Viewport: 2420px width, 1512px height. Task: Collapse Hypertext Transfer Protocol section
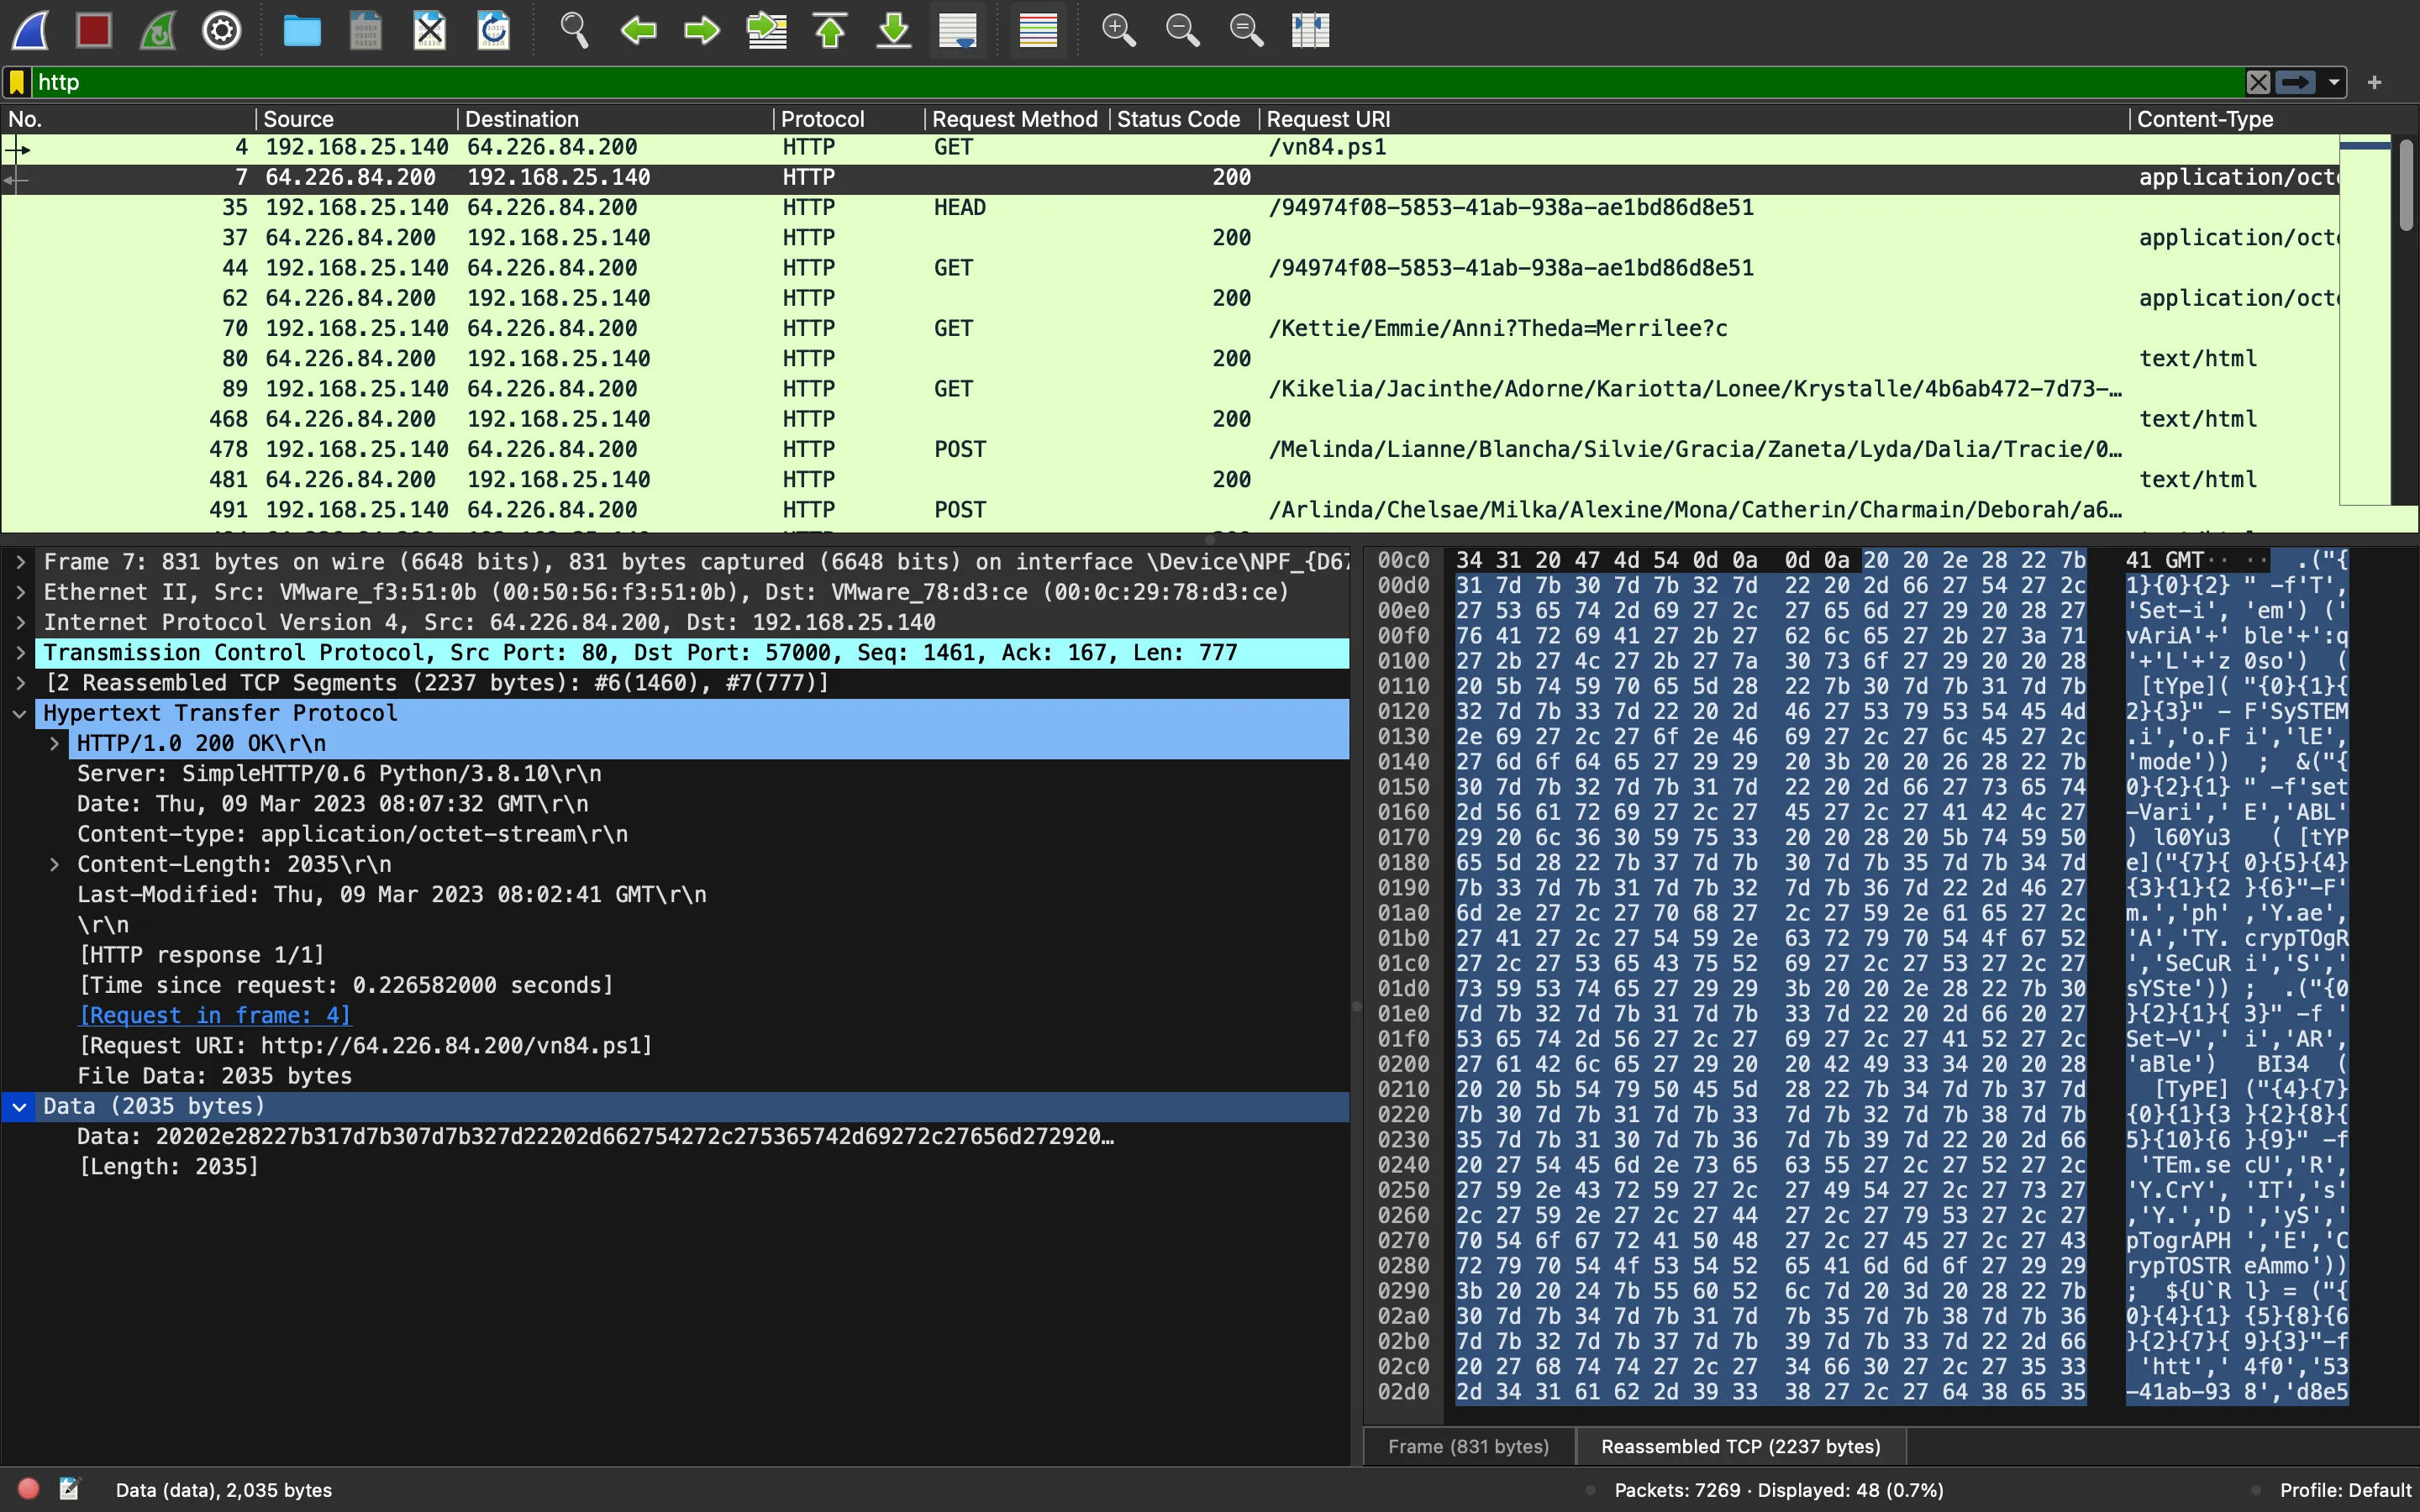[20, 713]
